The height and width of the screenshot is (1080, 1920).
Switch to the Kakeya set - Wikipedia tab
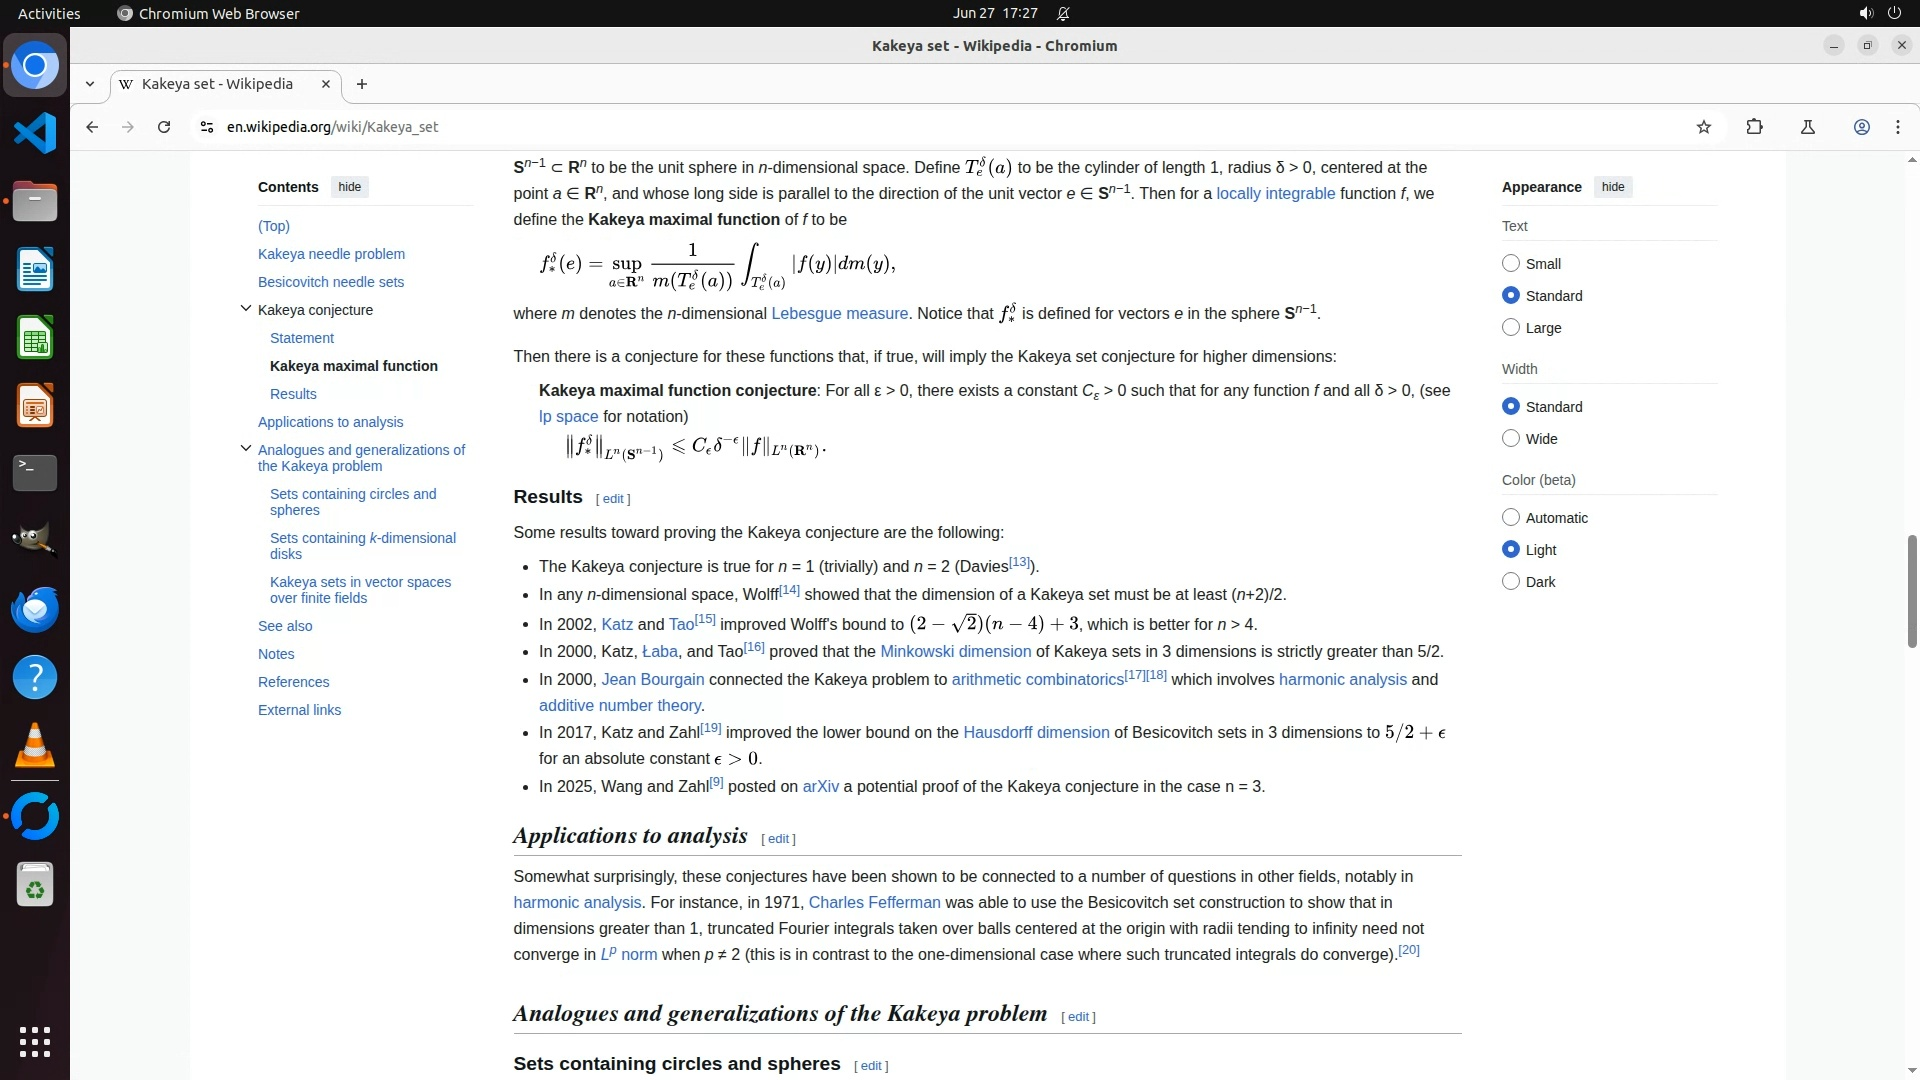click(217, 84)
